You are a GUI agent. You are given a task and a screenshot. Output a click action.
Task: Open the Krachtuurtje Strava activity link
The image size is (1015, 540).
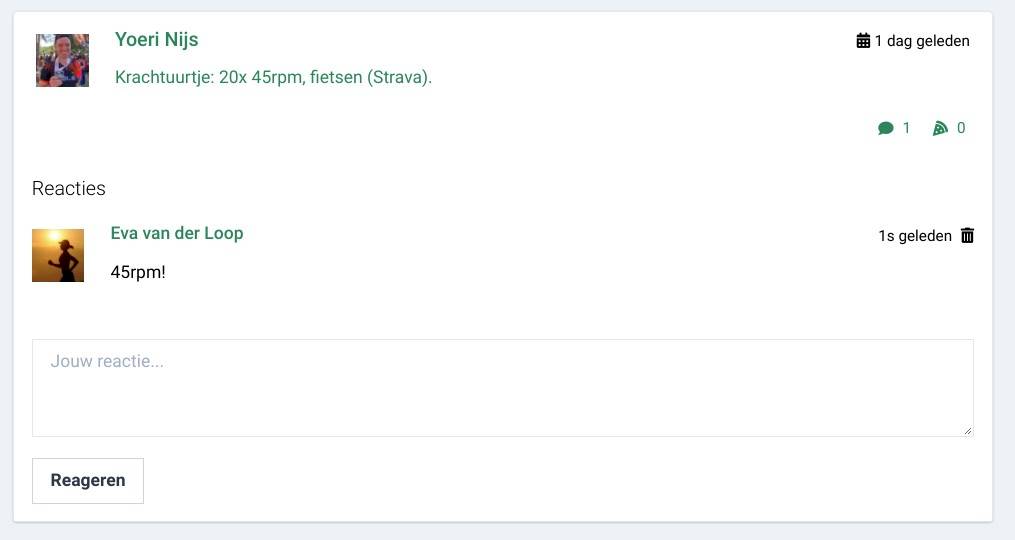273,77
